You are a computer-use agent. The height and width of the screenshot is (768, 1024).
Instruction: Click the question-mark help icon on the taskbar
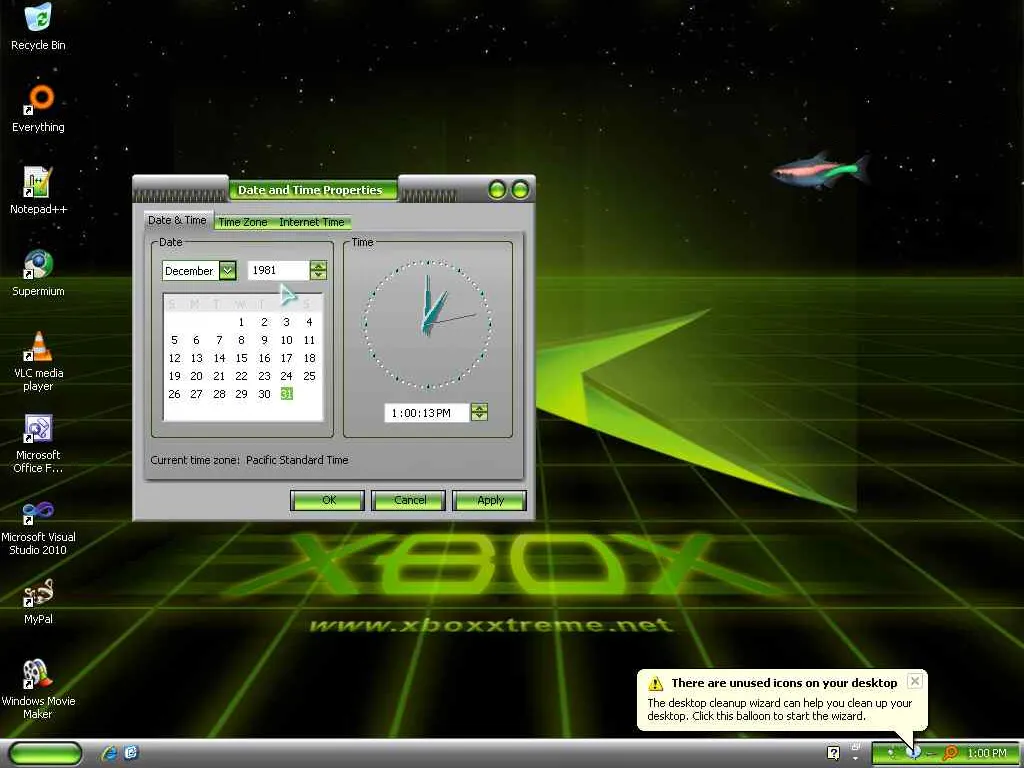833,753
